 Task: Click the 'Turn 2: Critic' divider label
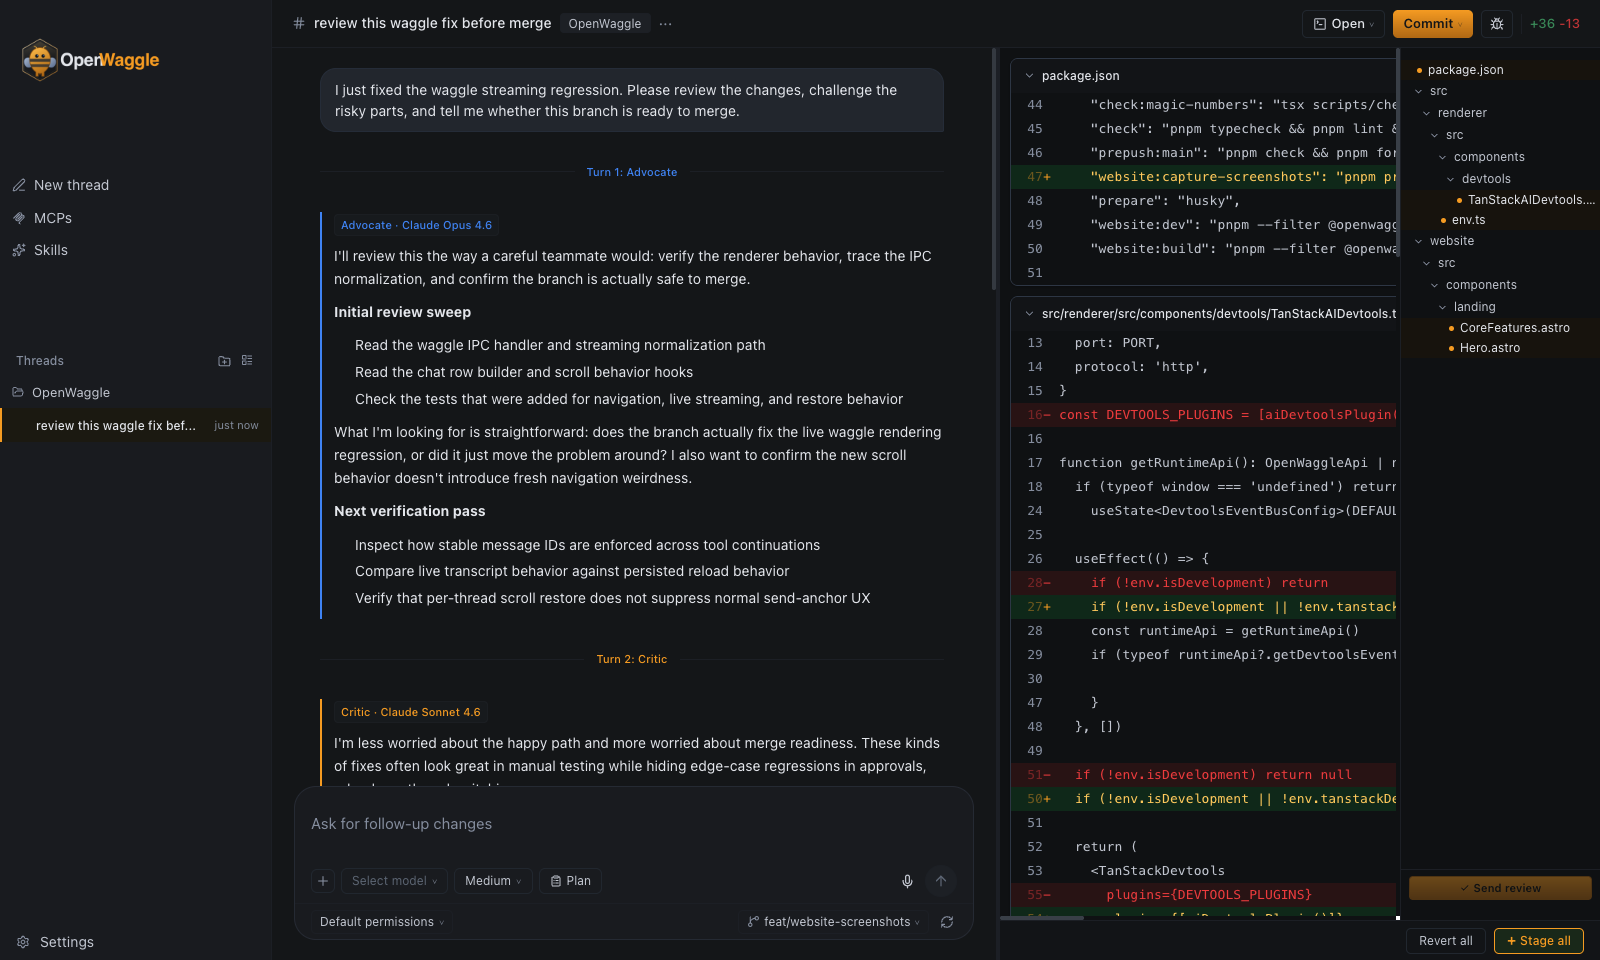pyautogui.click(x=632, y=659)
